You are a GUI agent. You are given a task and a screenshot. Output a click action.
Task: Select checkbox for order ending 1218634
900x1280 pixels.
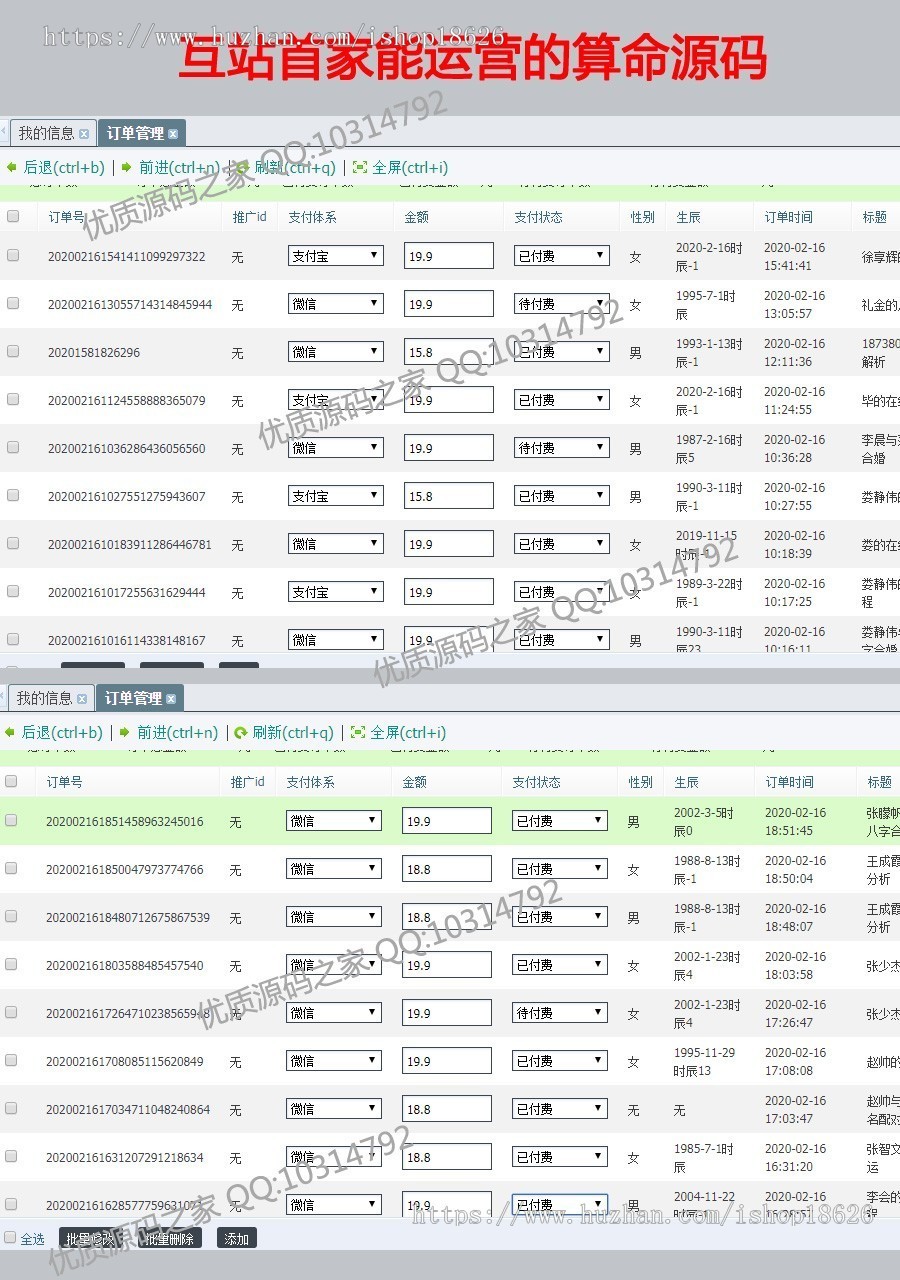tap(11, 1156)
